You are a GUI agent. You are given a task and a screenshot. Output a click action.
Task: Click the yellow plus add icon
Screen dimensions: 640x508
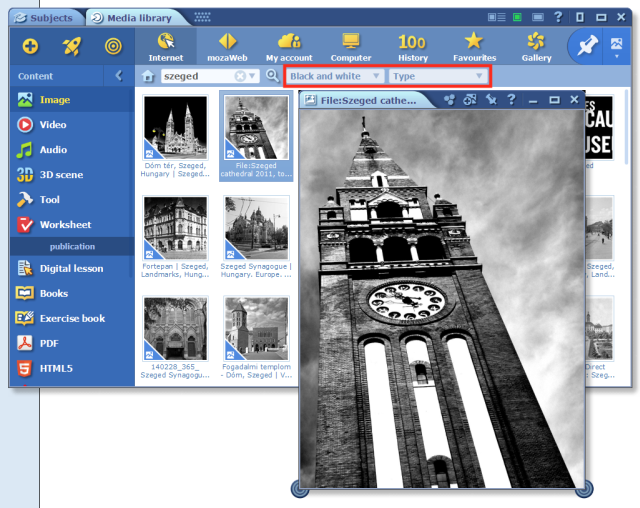[x=30, y=46]
